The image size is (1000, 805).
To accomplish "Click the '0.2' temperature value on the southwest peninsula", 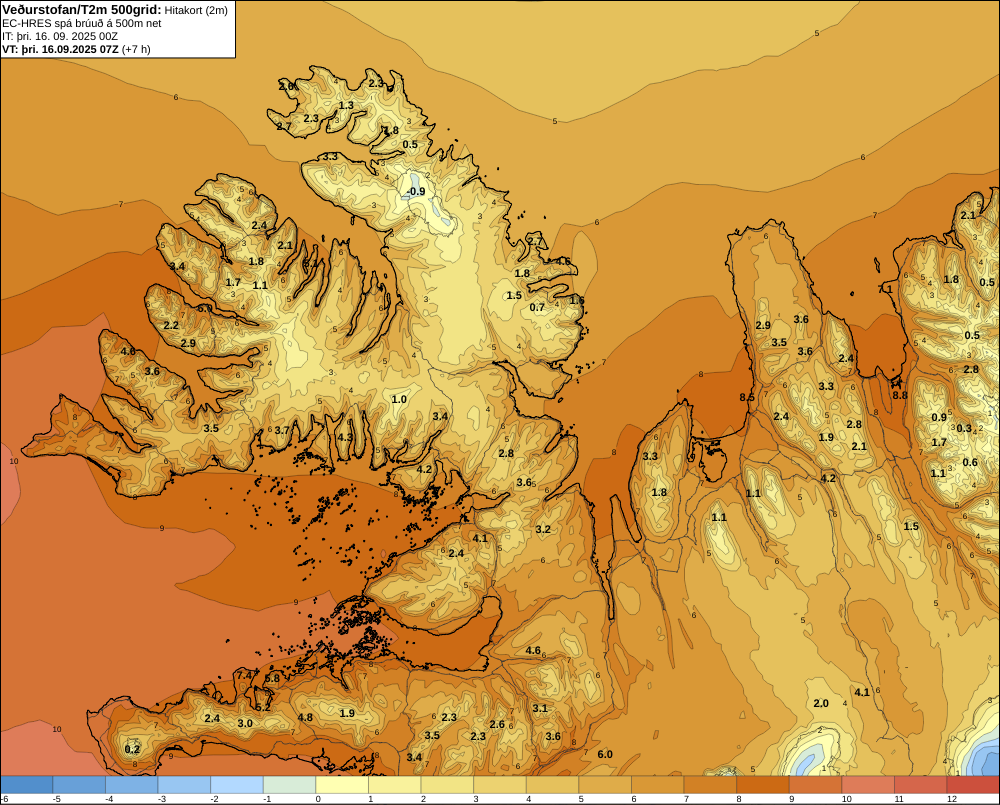I will pyautogui.click(x=132, y=750).
